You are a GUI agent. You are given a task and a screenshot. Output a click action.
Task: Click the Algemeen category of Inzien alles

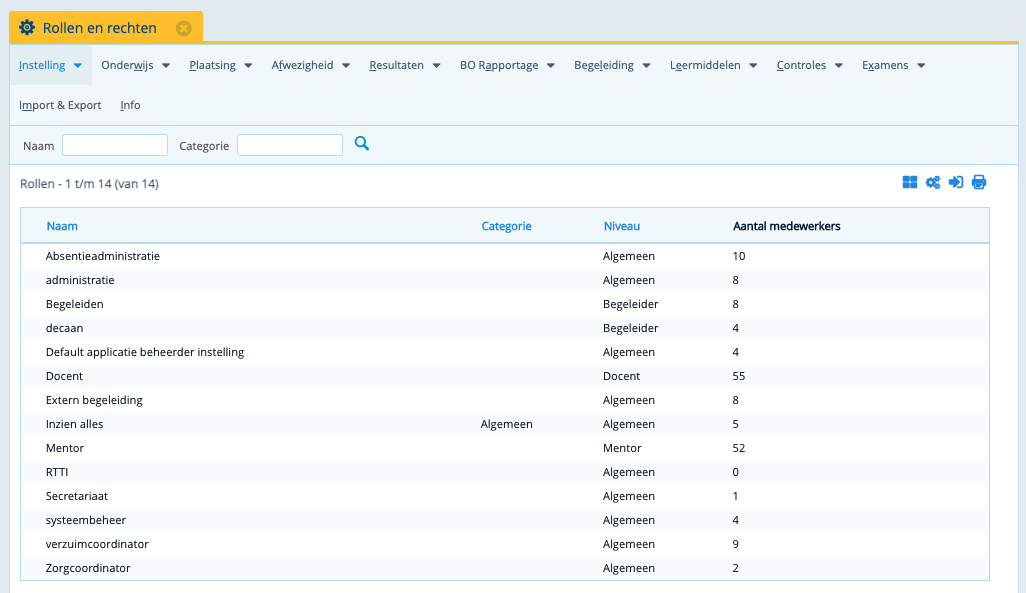(506, 424)
